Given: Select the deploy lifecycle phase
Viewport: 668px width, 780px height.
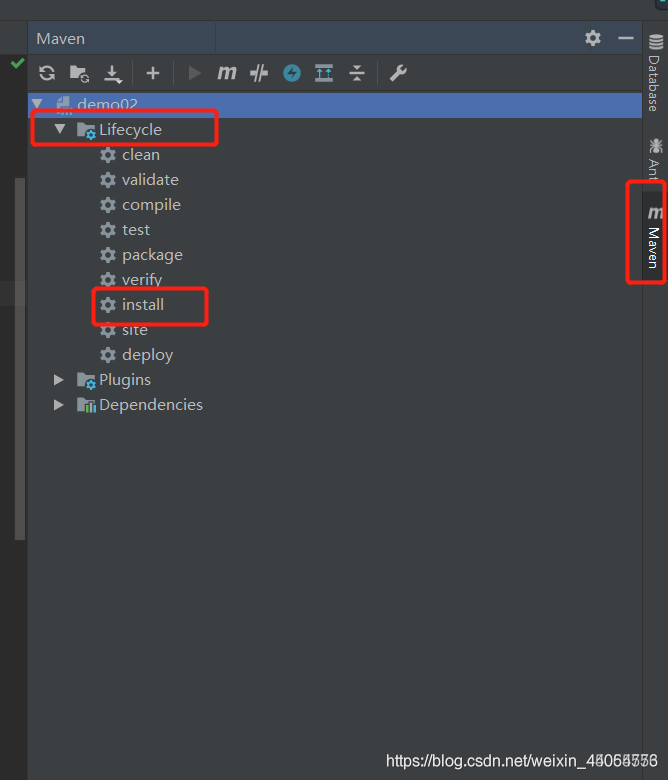Looking at the screenshot, I should [x=147, y=355].
